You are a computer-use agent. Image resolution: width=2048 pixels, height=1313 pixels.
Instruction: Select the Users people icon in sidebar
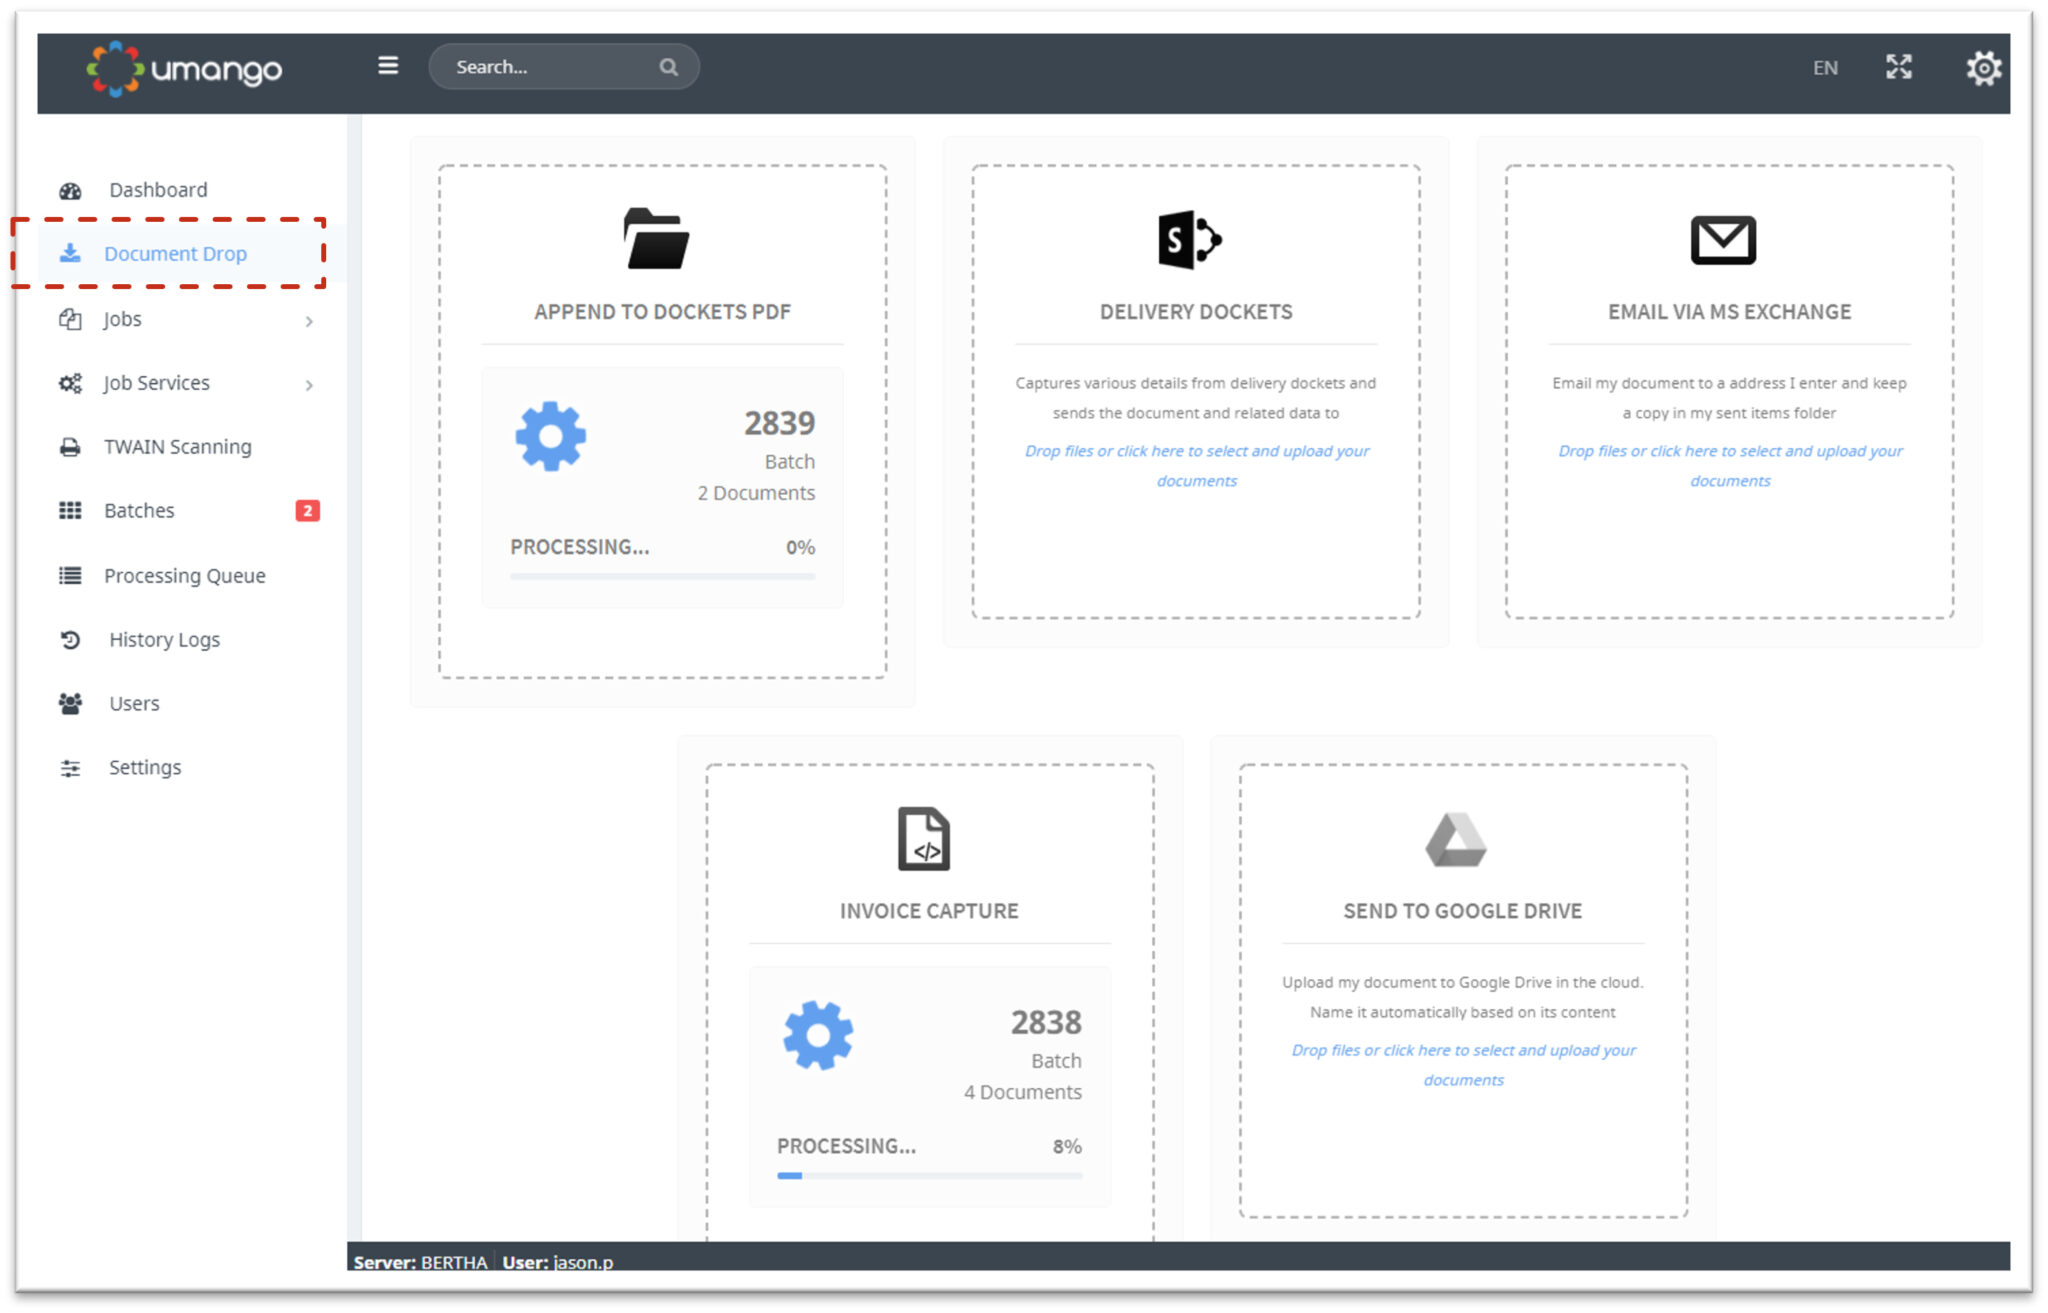69,703
